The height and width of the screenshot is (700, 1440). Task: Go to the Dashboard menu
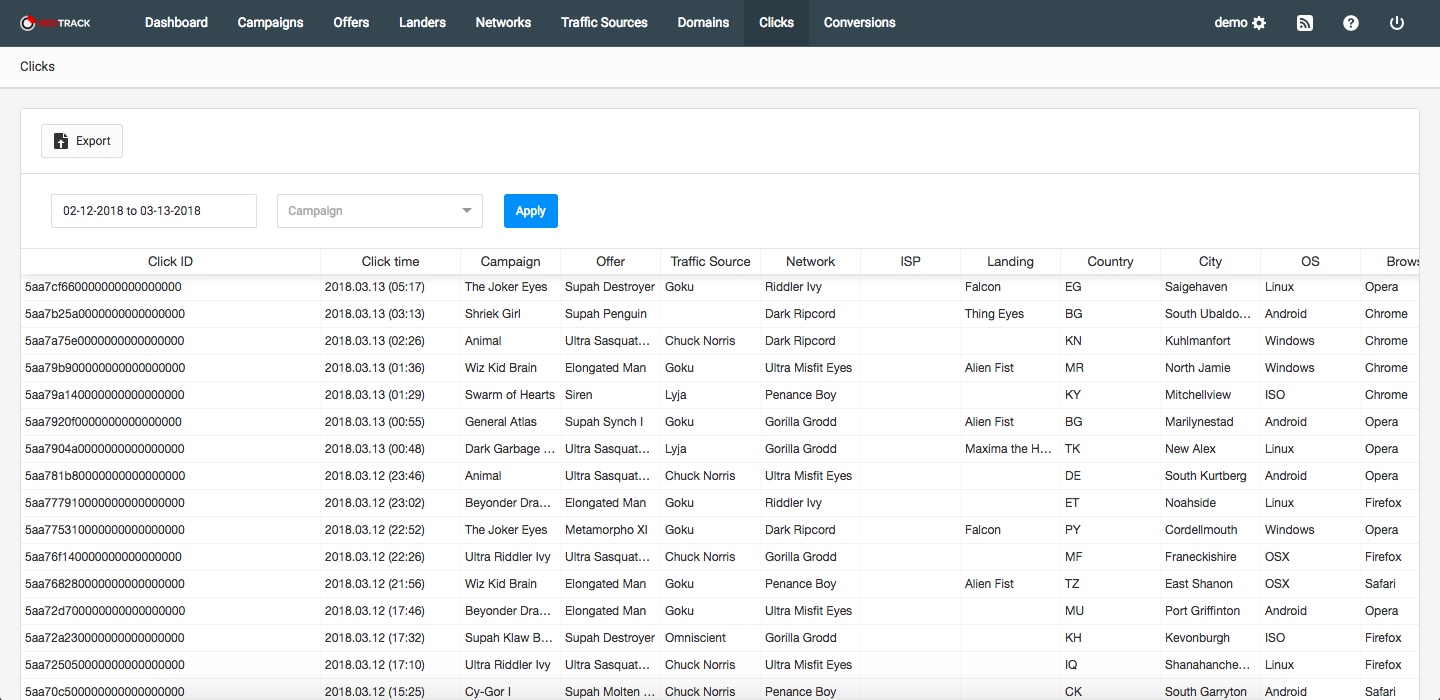tap(176, 23)
